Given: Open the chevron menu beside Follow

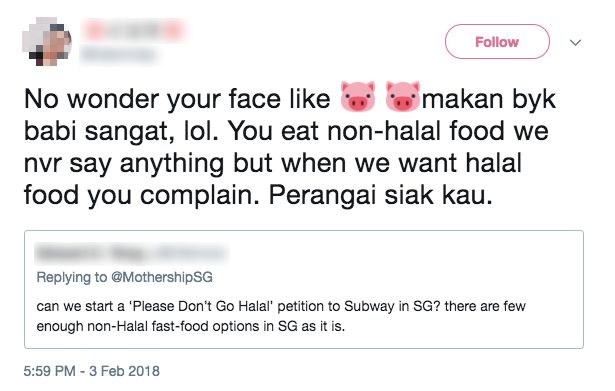Looking at the screenshot, I should (575, 42).
